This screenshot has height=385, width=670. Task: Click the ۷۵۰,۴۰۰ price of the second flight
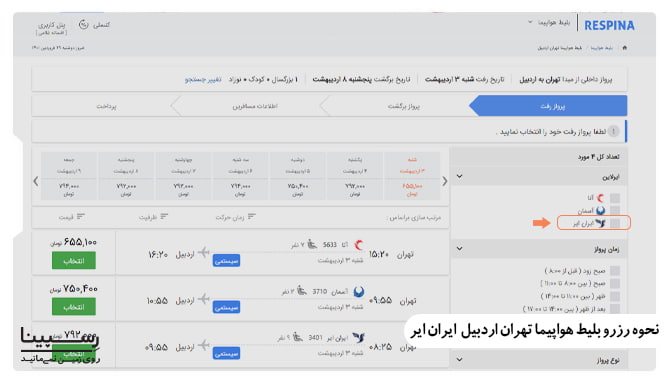80,289
